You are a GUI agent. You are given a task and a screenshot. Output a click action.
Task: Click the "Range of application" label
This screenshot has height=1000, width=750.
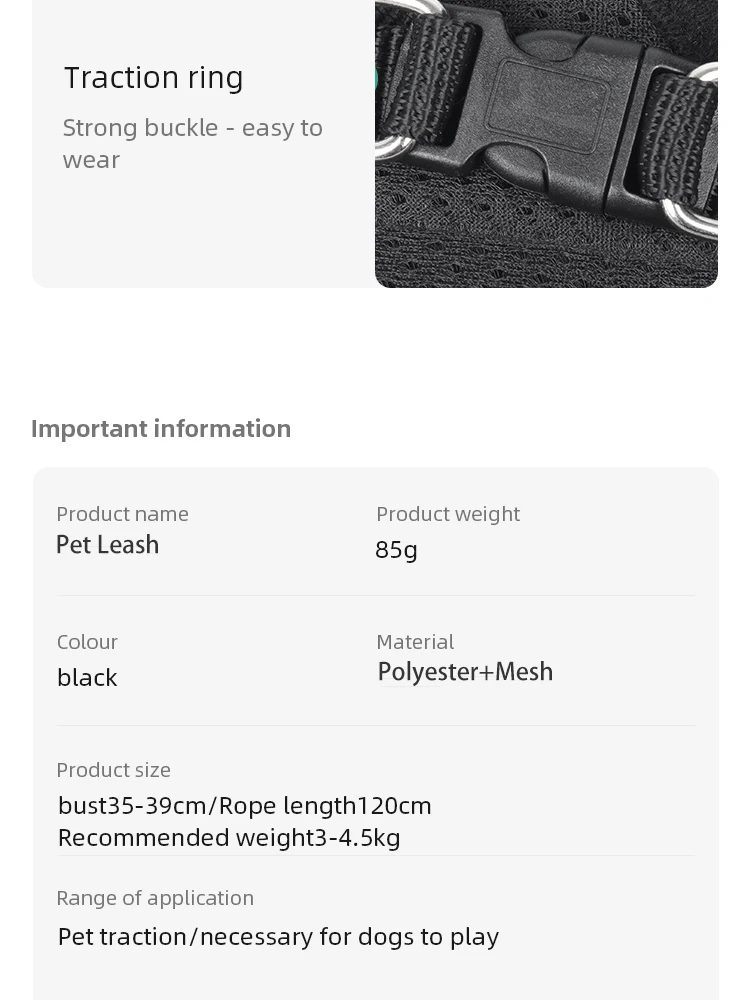click(x=155, y=898)
